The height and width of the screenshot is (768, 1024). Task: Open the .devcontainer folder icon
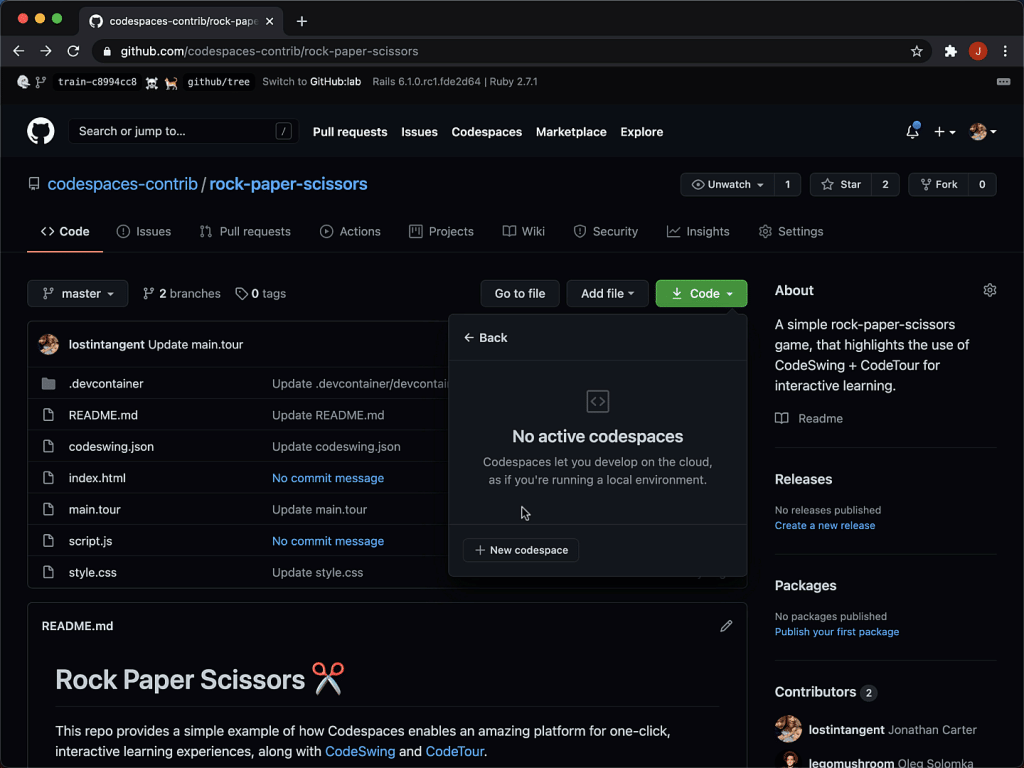49,383
